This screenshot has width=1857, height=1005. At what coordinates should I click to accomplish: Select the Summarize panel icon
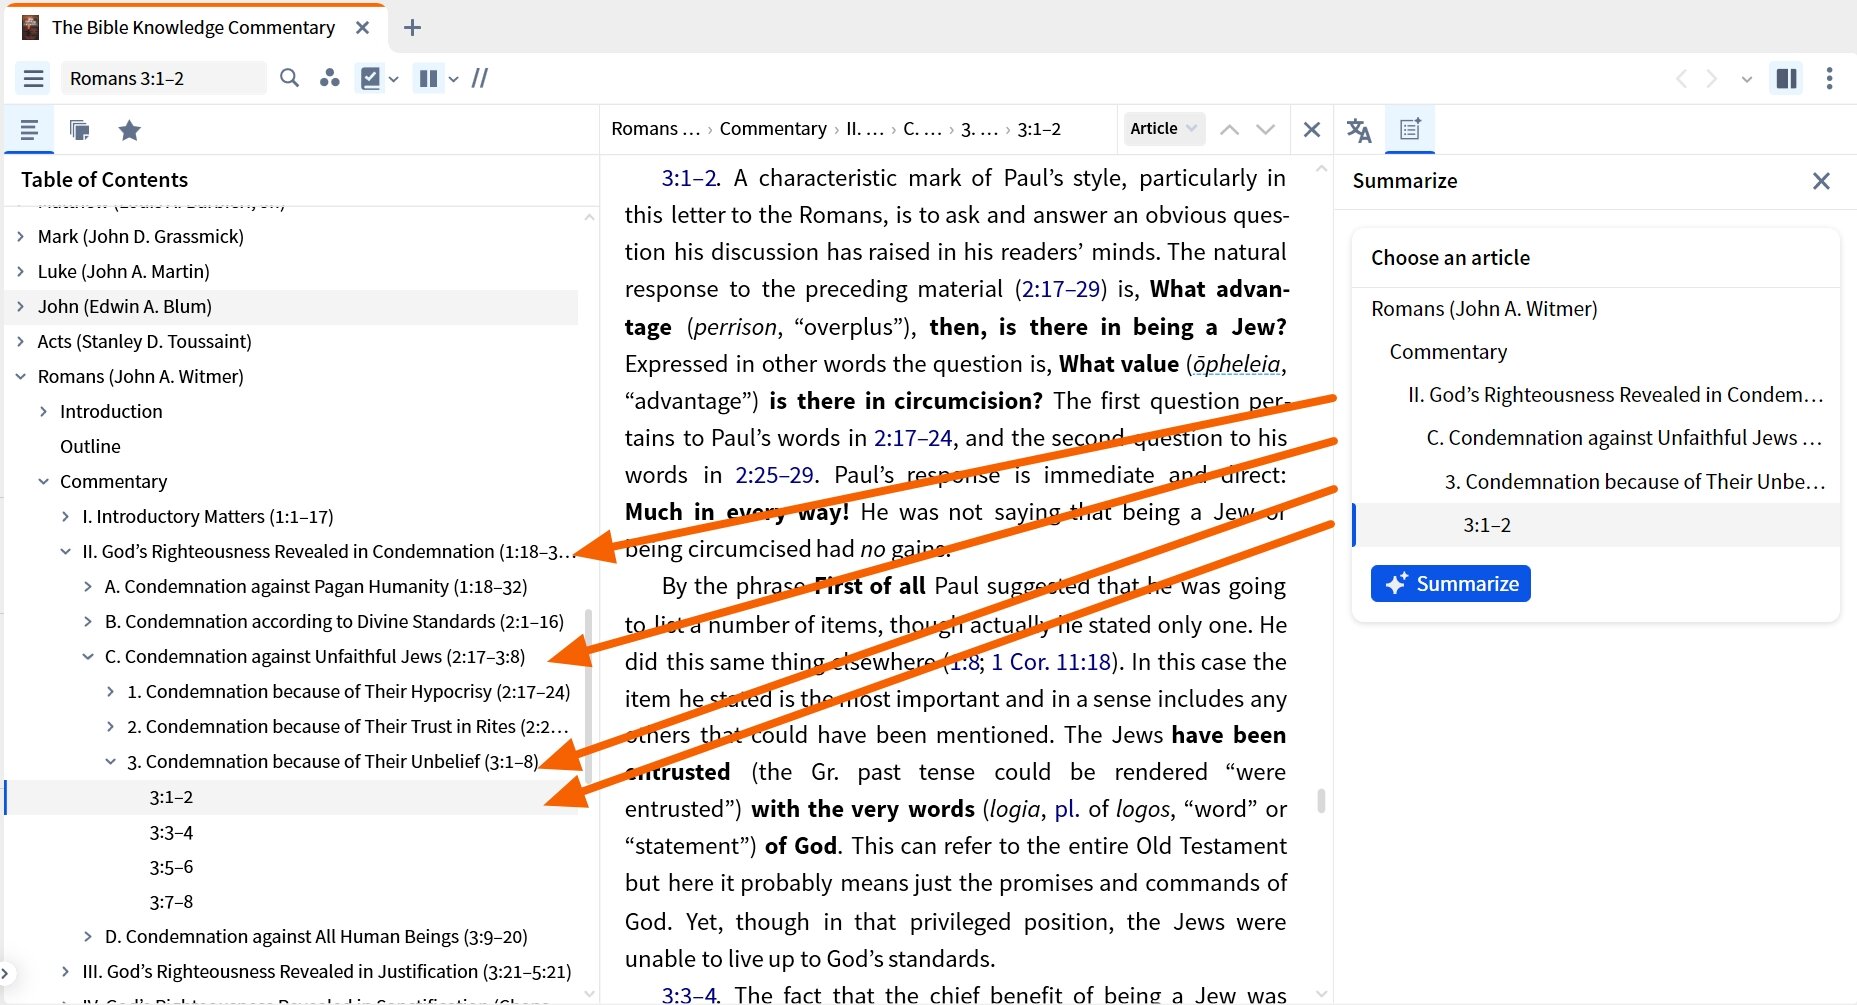(x=1410, y=129)
